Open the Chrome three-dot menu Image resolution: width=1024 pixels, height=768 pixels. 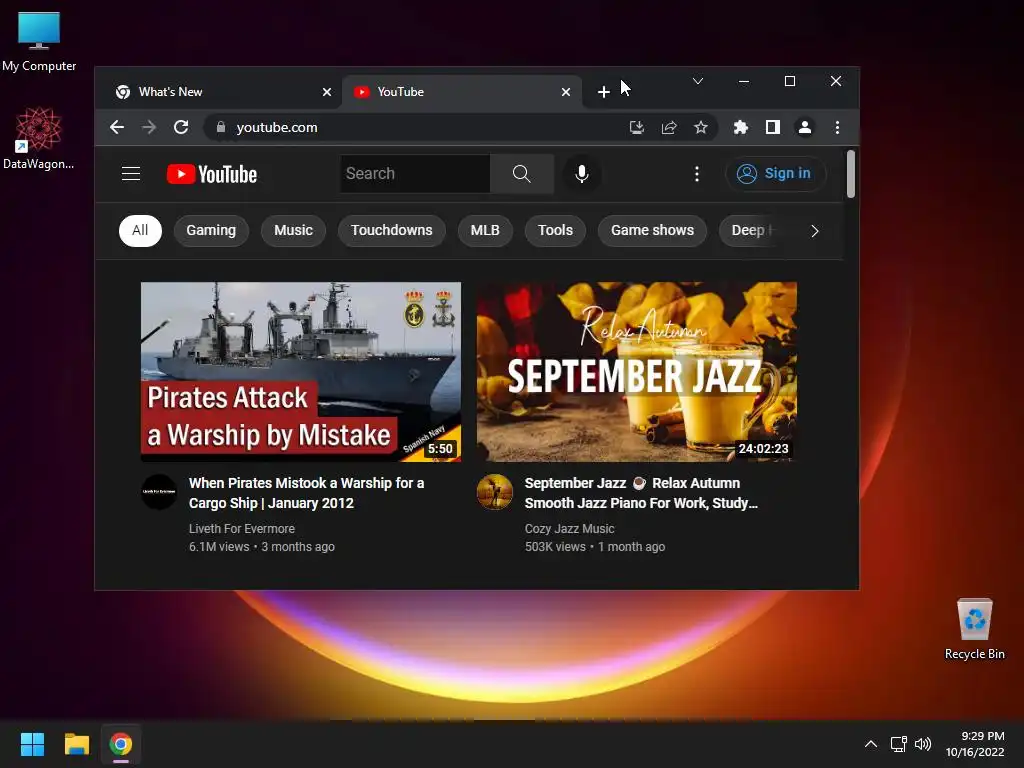[837, 127]
